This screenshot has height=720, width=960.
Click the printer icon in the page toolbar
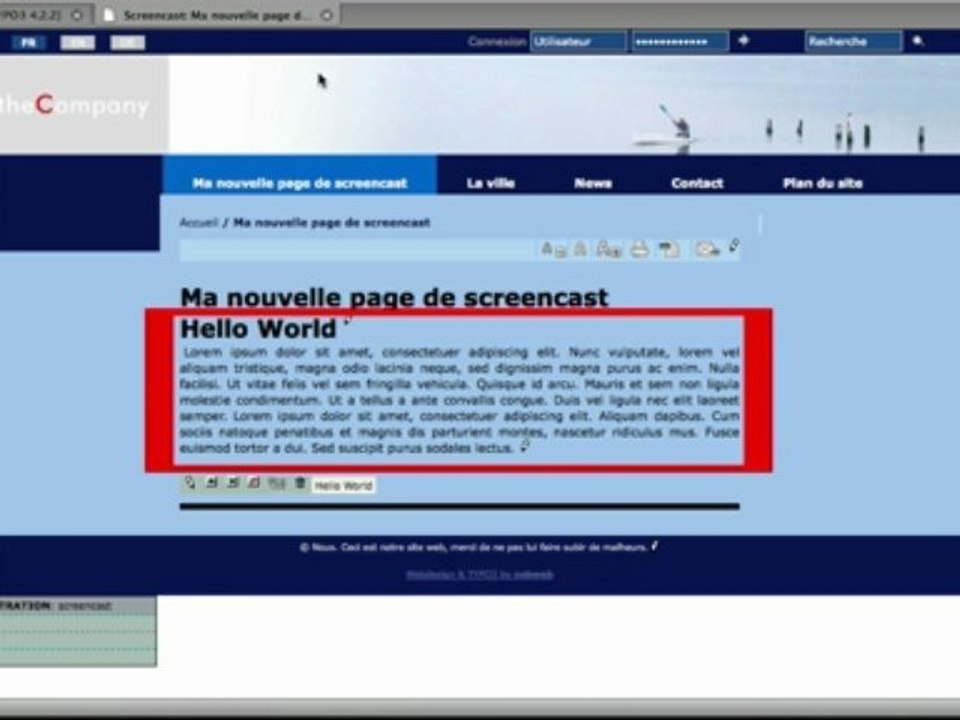point(640,250)
